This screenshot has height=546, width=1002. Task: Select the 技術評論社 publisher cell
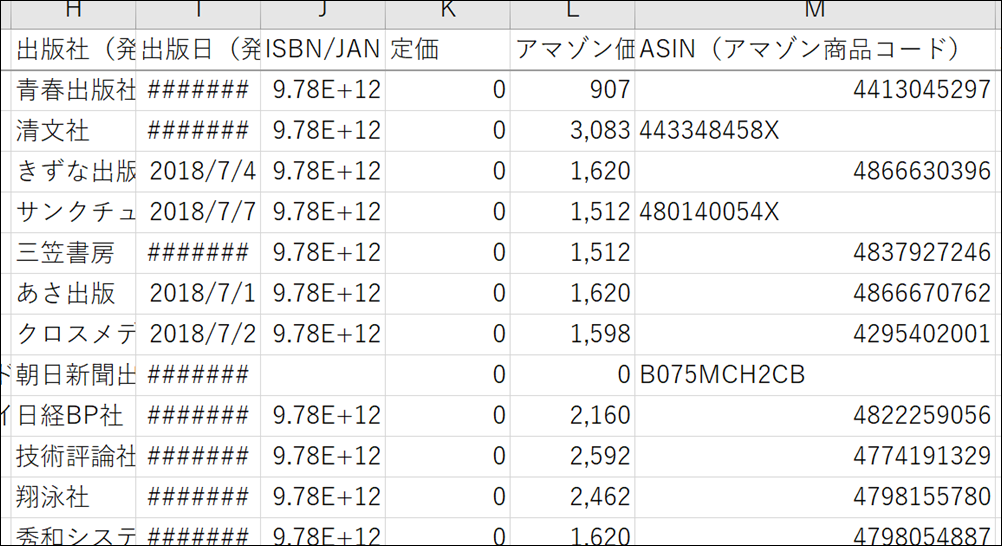[x=73, y=456]
